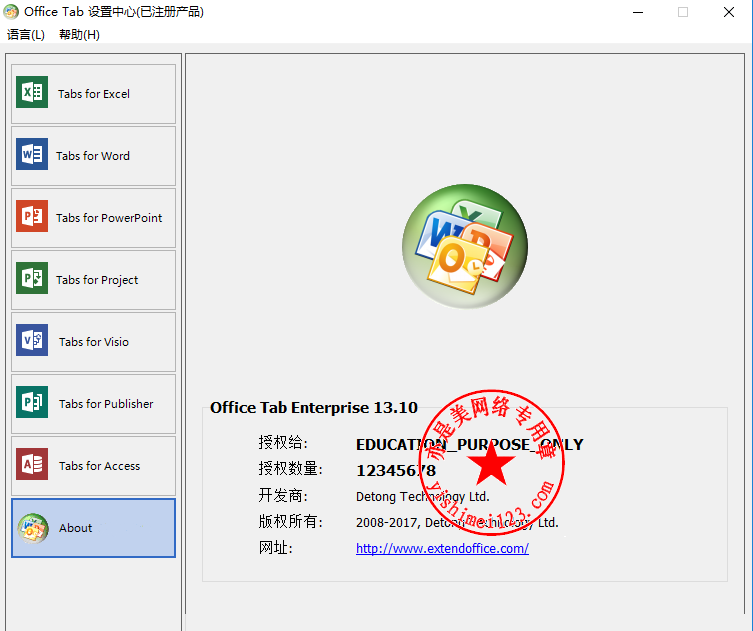
Task: Click the Access icon in the sidebar
Action: (32, 464)
